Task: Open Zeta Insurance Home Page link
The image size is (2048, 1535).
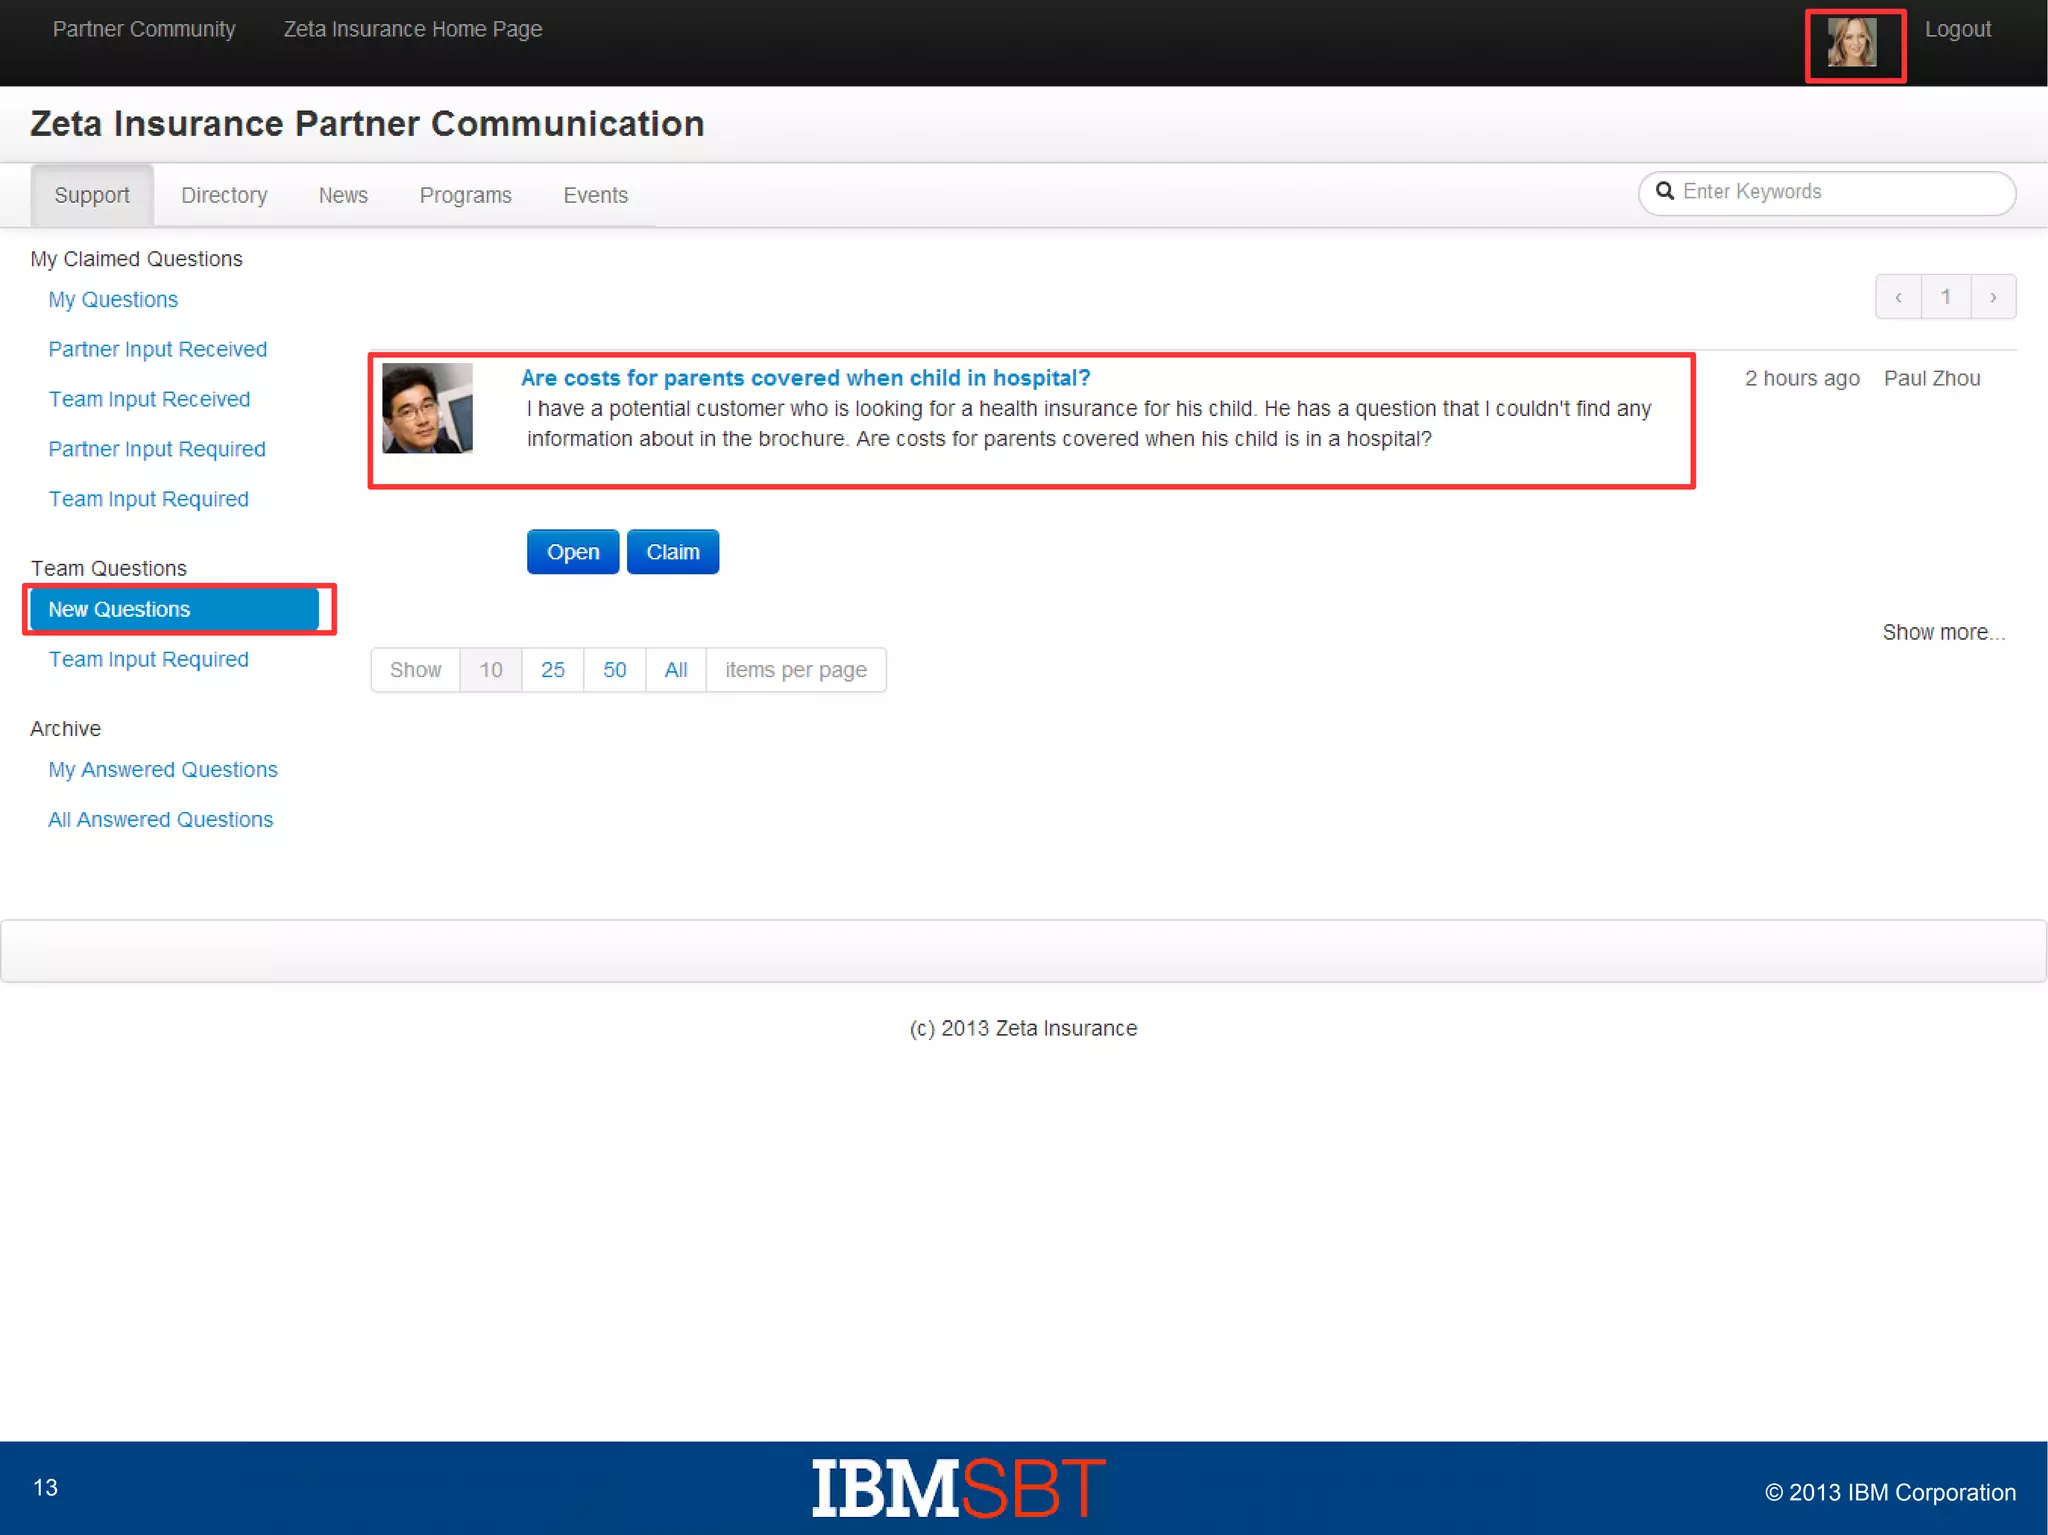Action: [x=413, y=29]
